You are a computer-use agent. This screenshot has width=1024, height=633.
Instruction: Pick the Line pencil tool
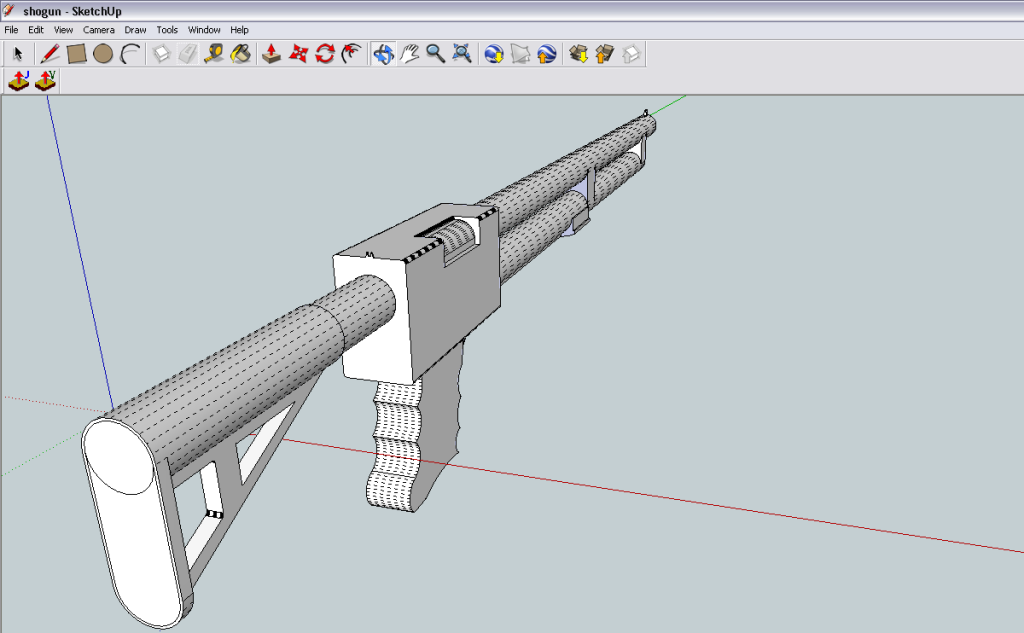point(50,54)
